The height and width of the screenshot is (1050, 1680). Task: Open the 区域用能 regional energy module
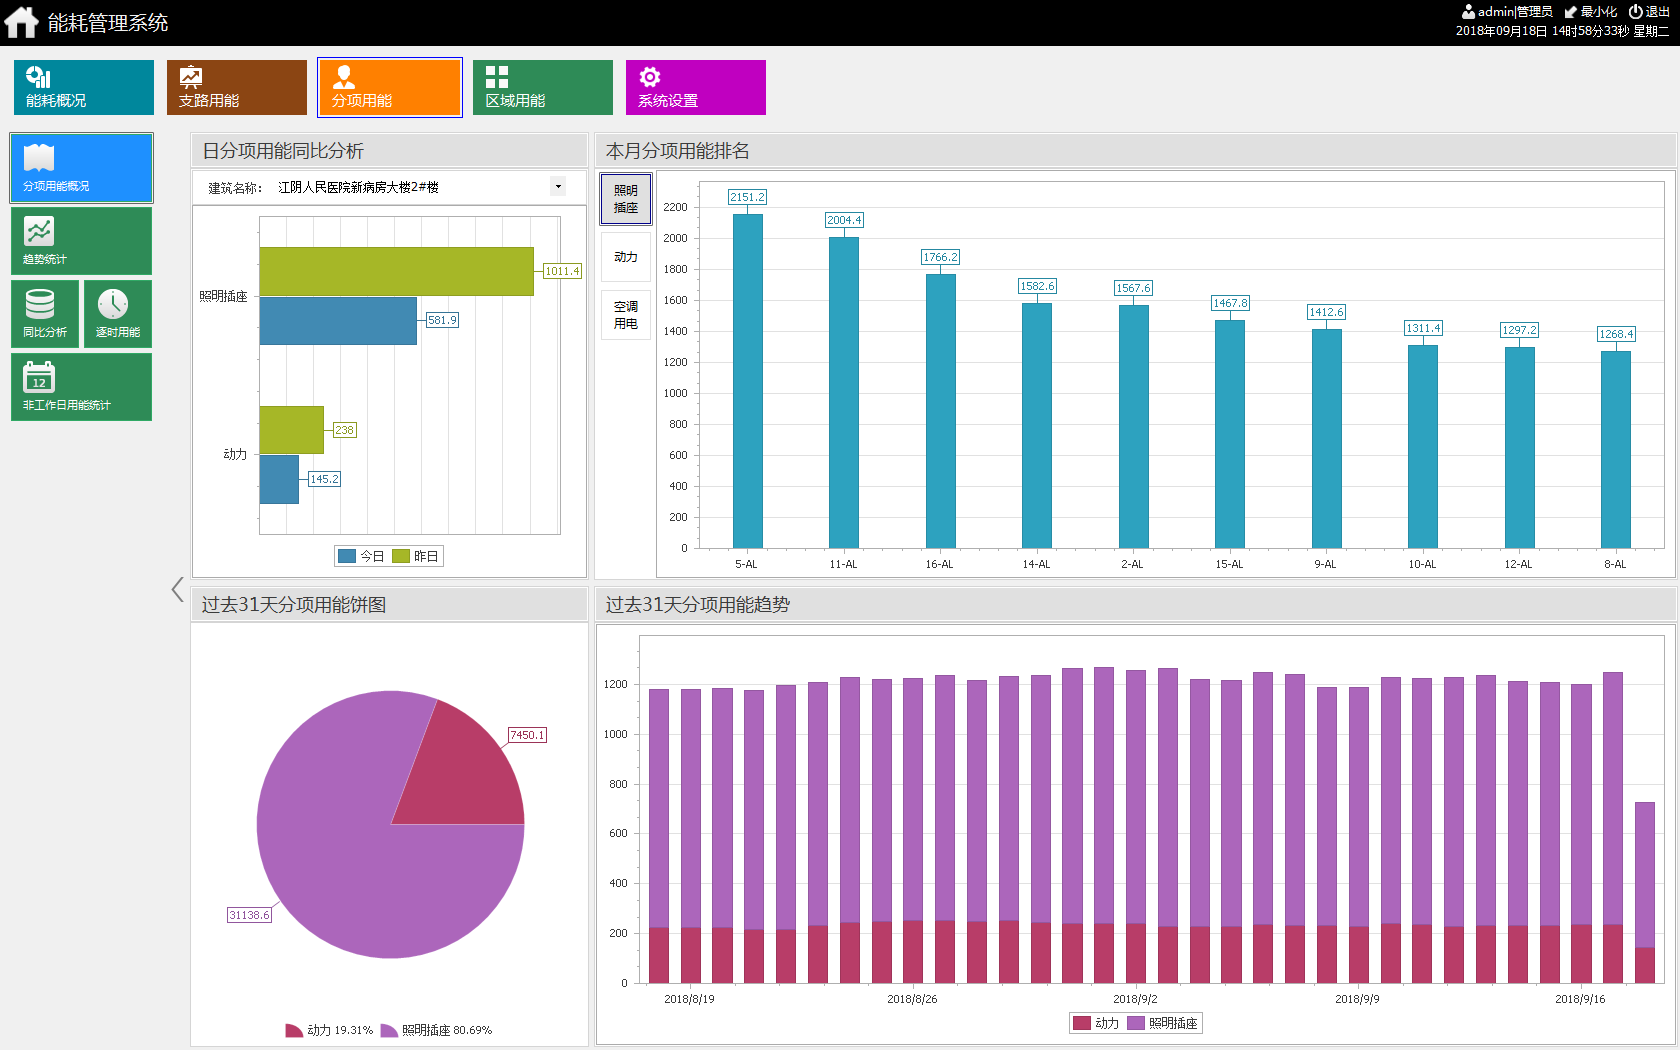(543, 87)
